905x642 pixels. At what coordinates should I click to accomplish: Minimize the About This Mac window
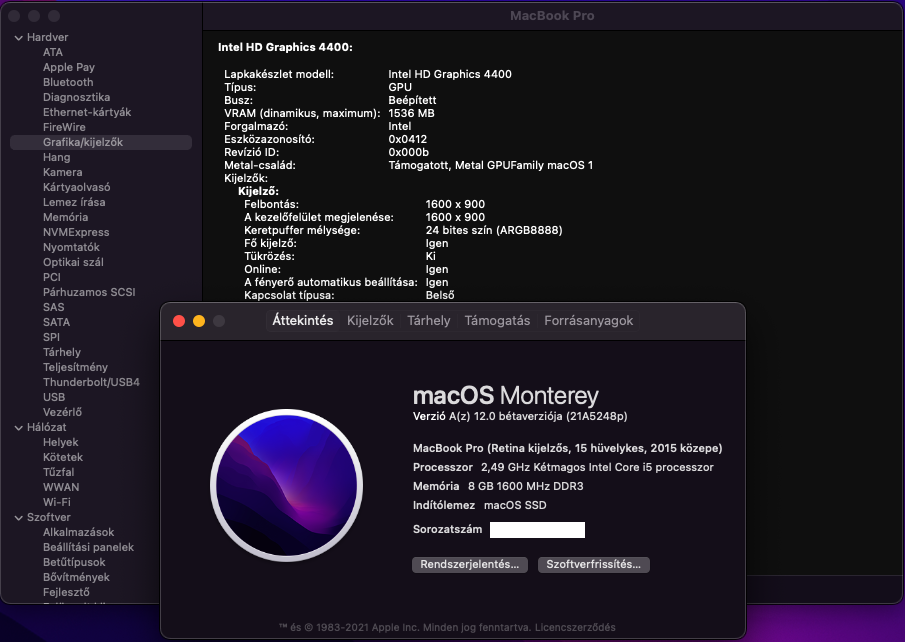tap(199, 321)
